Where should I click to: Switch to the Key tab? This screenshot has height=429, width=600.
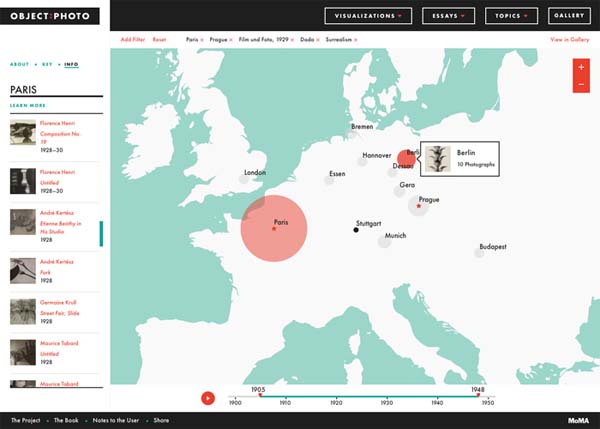tap(47, 64)
